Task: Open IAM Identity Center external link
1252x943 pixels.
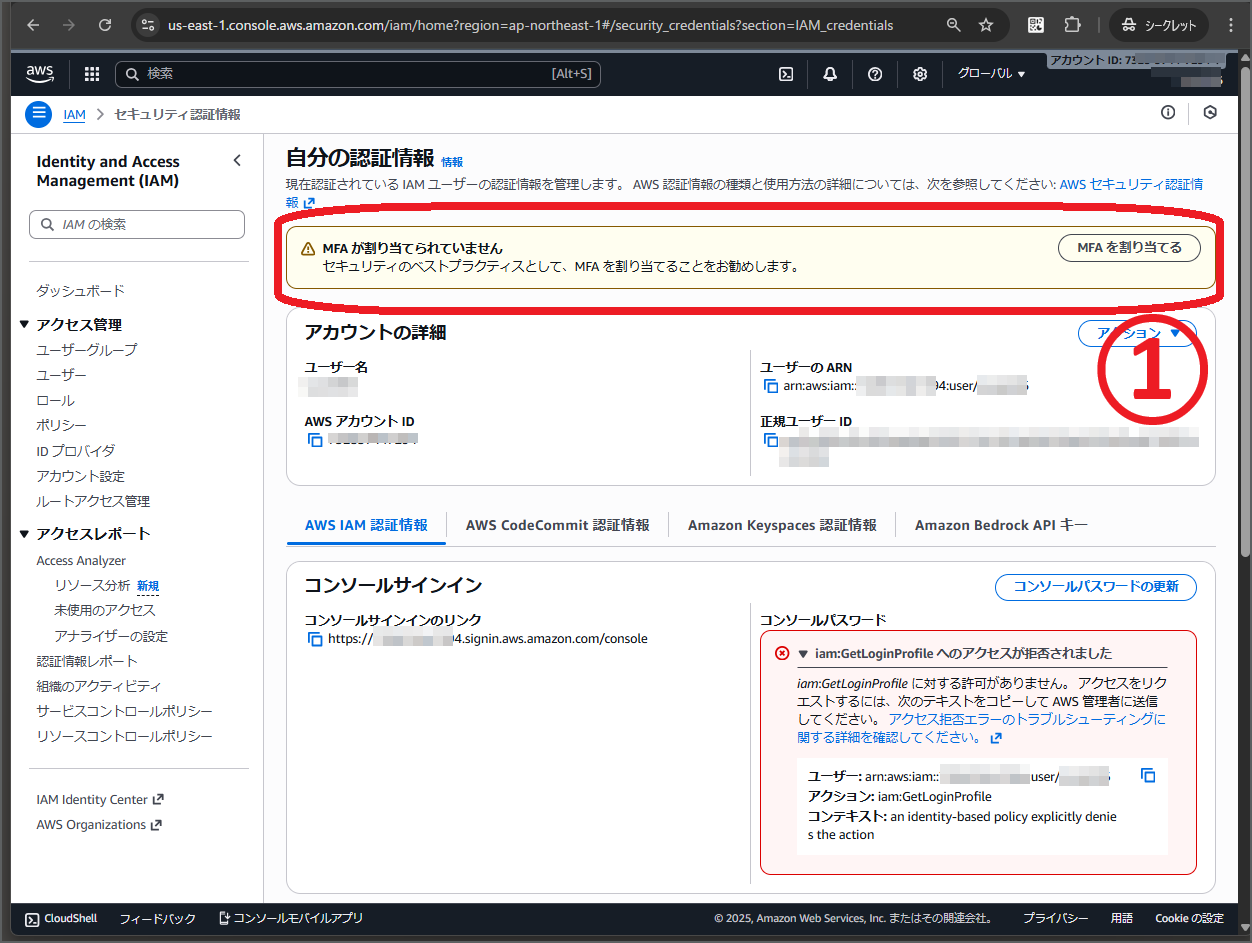Action: pyautogui.click(x=100, y=799)
